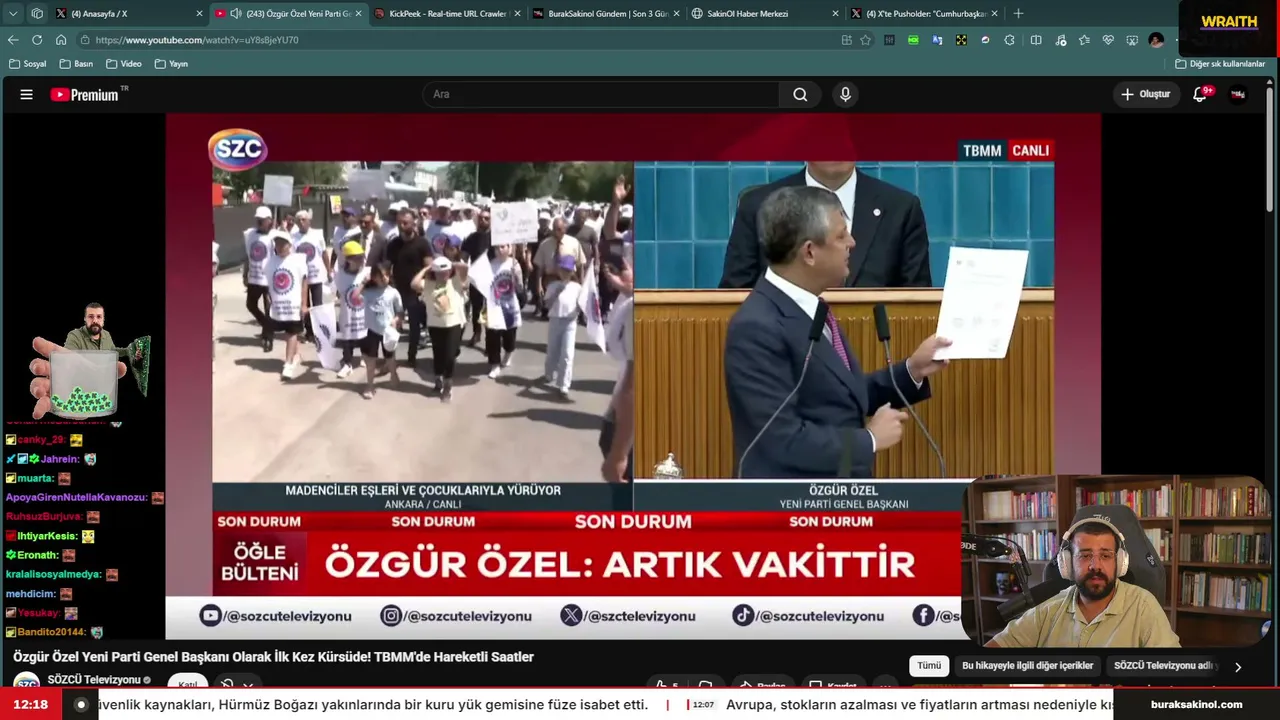Screen dimensions: 1280x720
Task: Show more filter chips with right chevron
Action: point(1238,667)
